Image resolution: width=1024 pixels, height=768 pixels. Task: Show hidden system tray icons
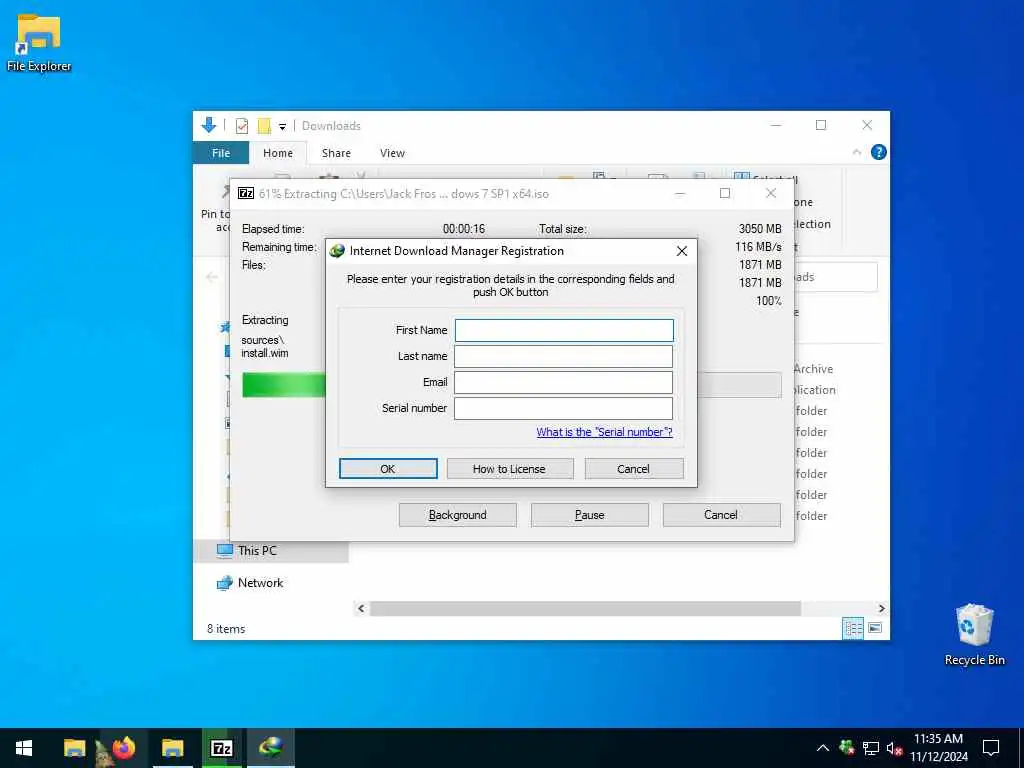click(823, 748)
